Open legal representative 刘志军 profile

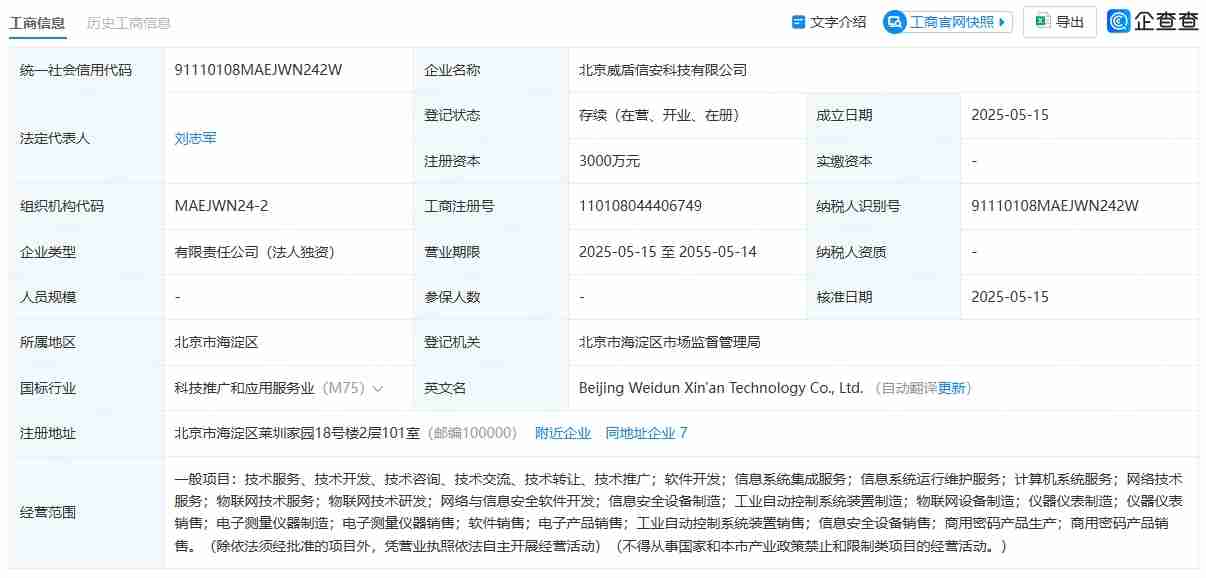[196, 138]
